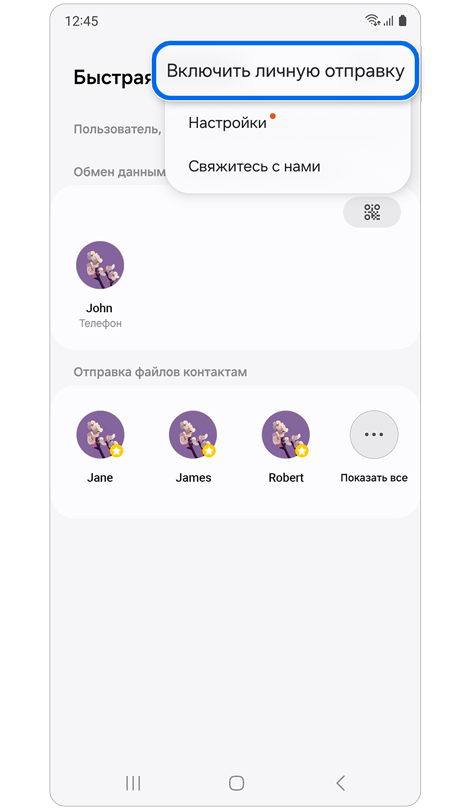Image resolution: width=470 pixels, height=810 pixels.
Task: Tap the 12:45 clock in status bar
Action: [82, 21]
